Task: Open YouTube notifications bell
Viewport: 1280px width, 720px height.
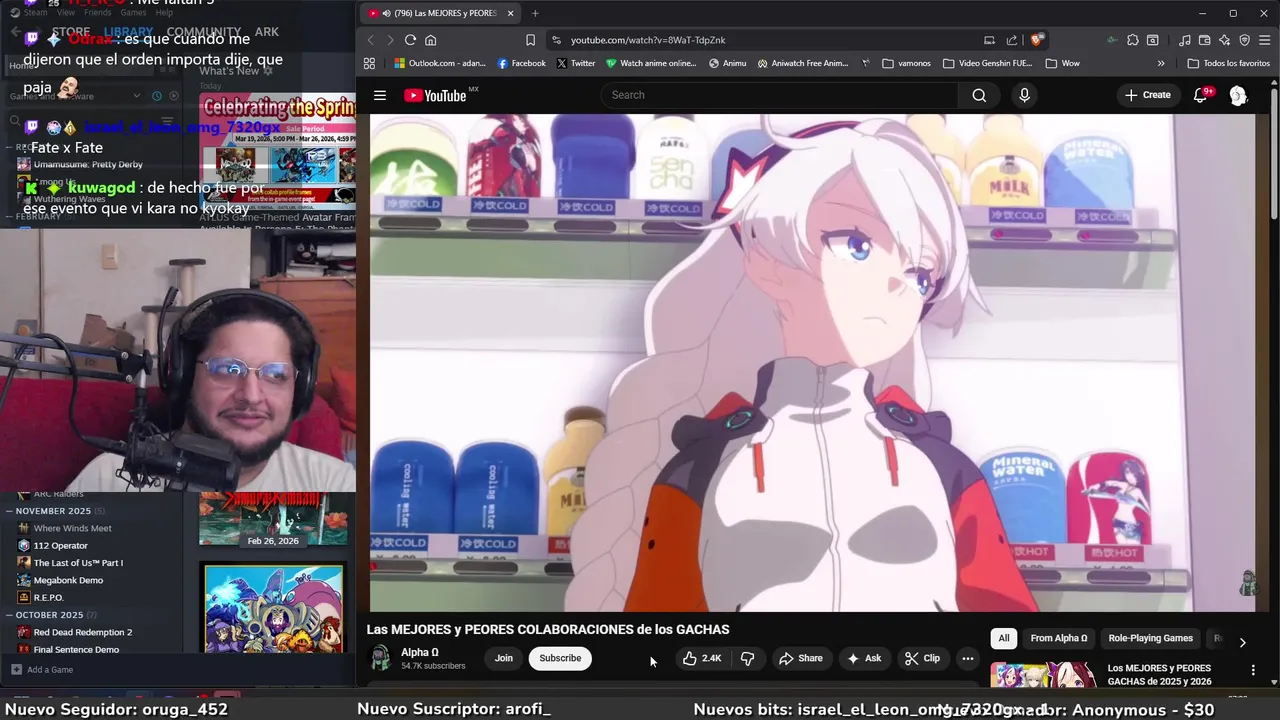Action: [x=1201, y=95]
